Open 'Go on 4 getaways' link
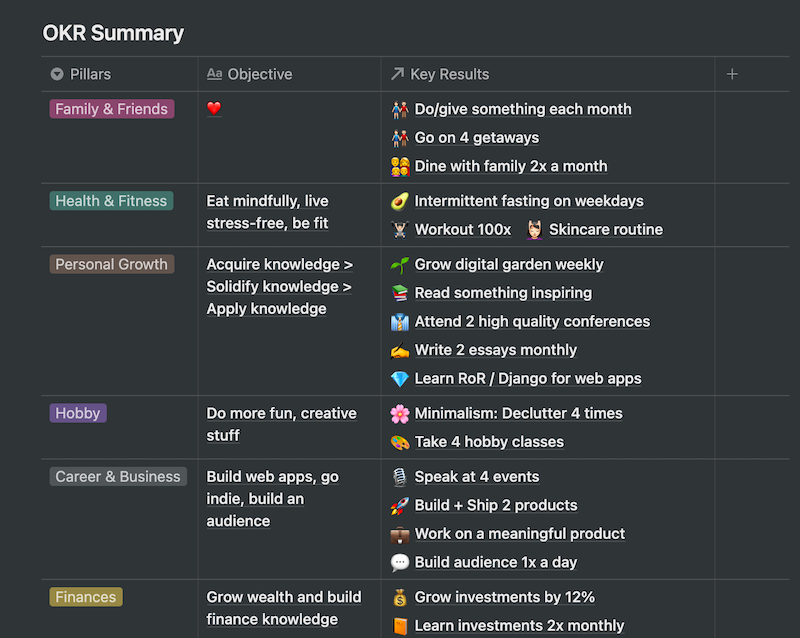 pos(477,138)
